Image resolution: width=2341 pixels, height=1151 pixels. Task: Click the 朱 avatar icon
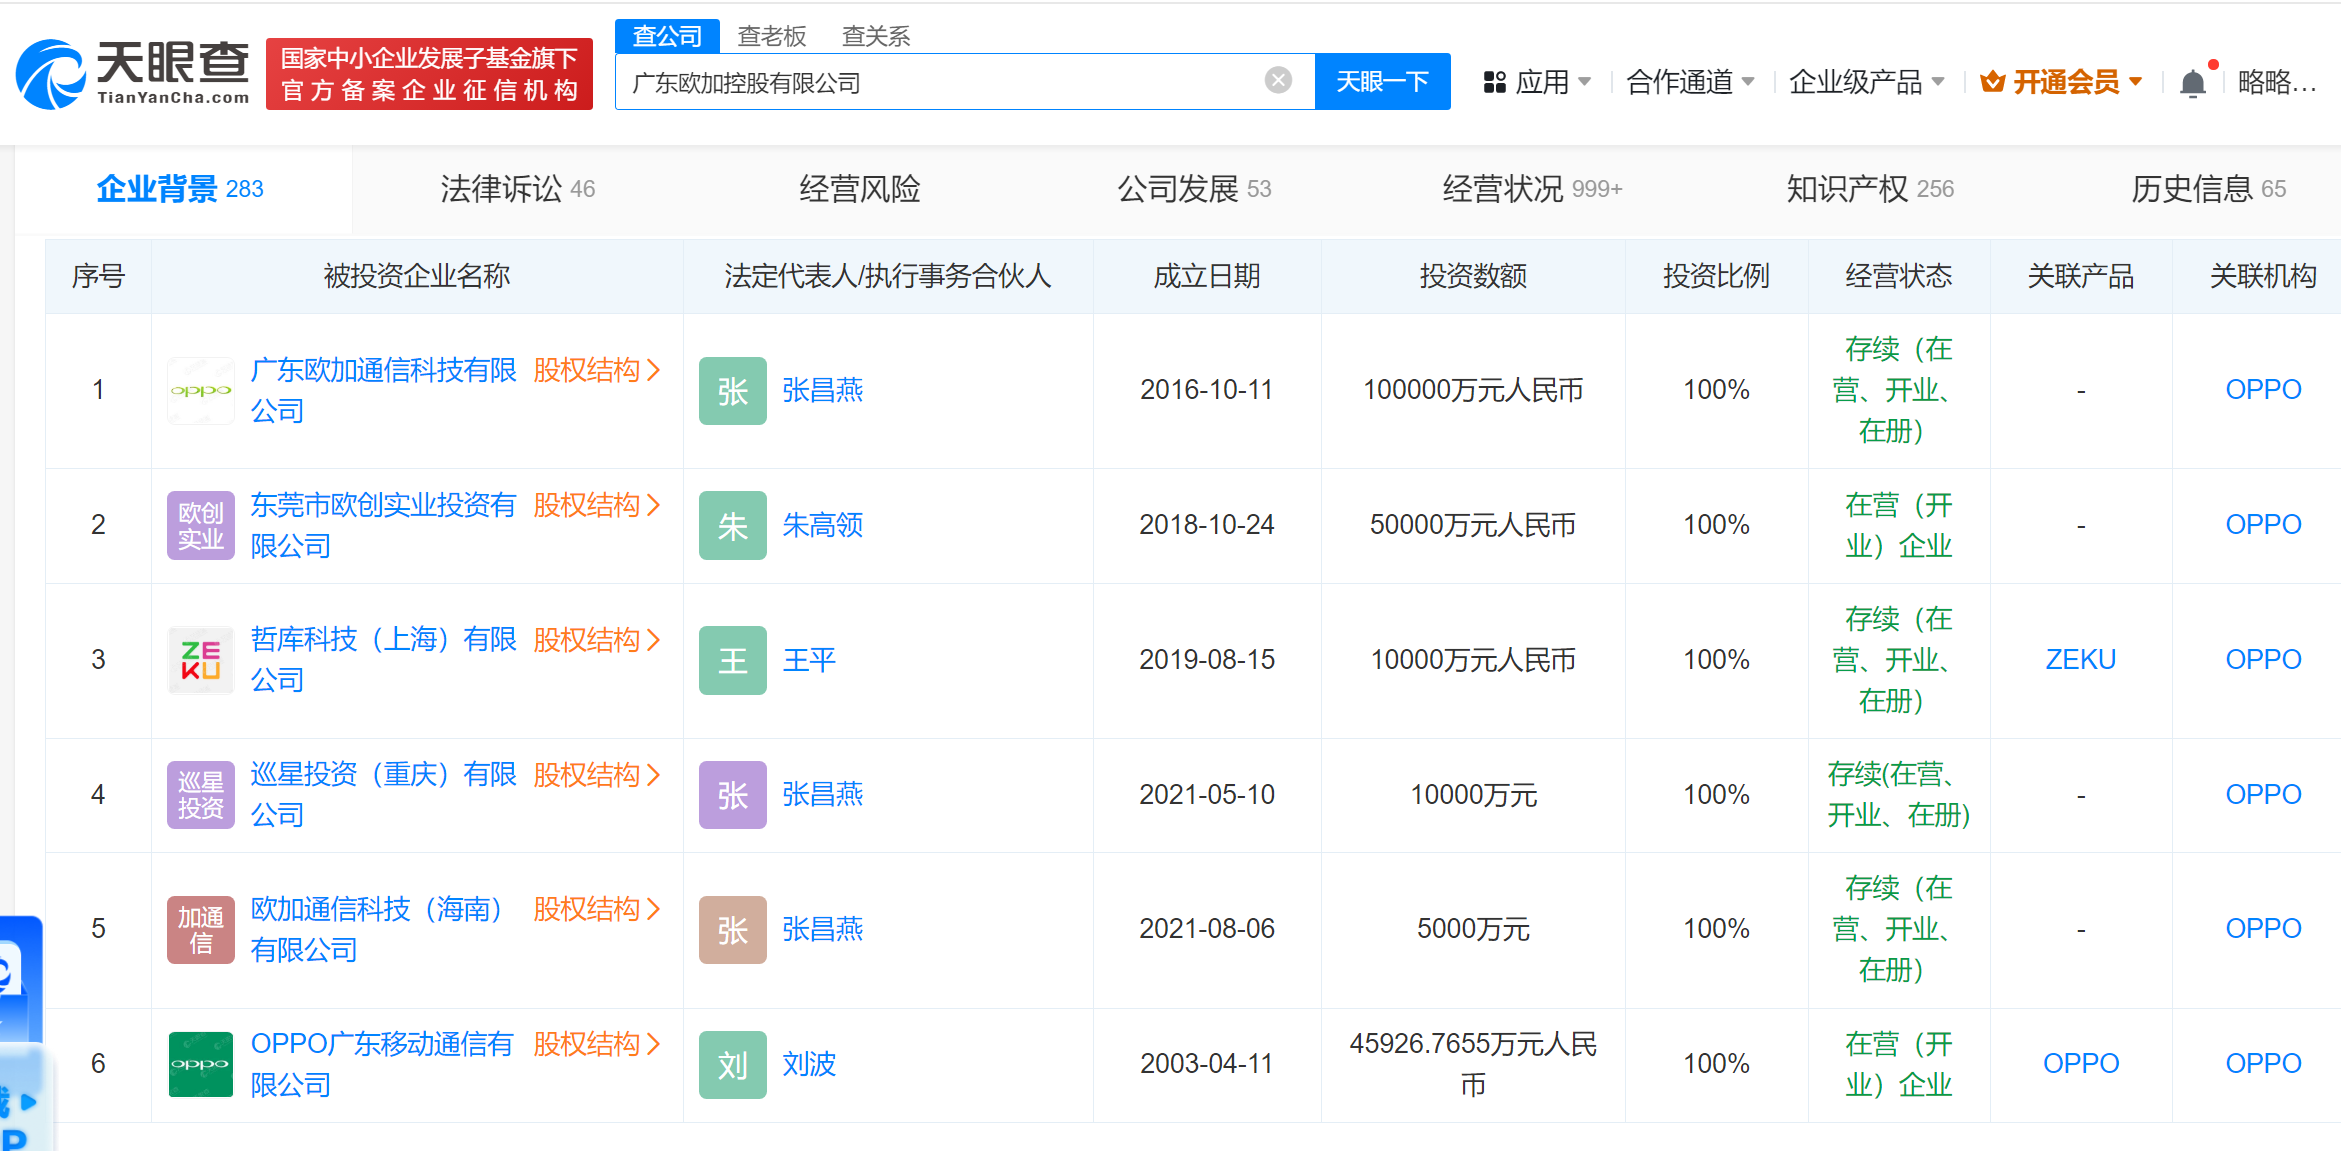tap(733, 525)
